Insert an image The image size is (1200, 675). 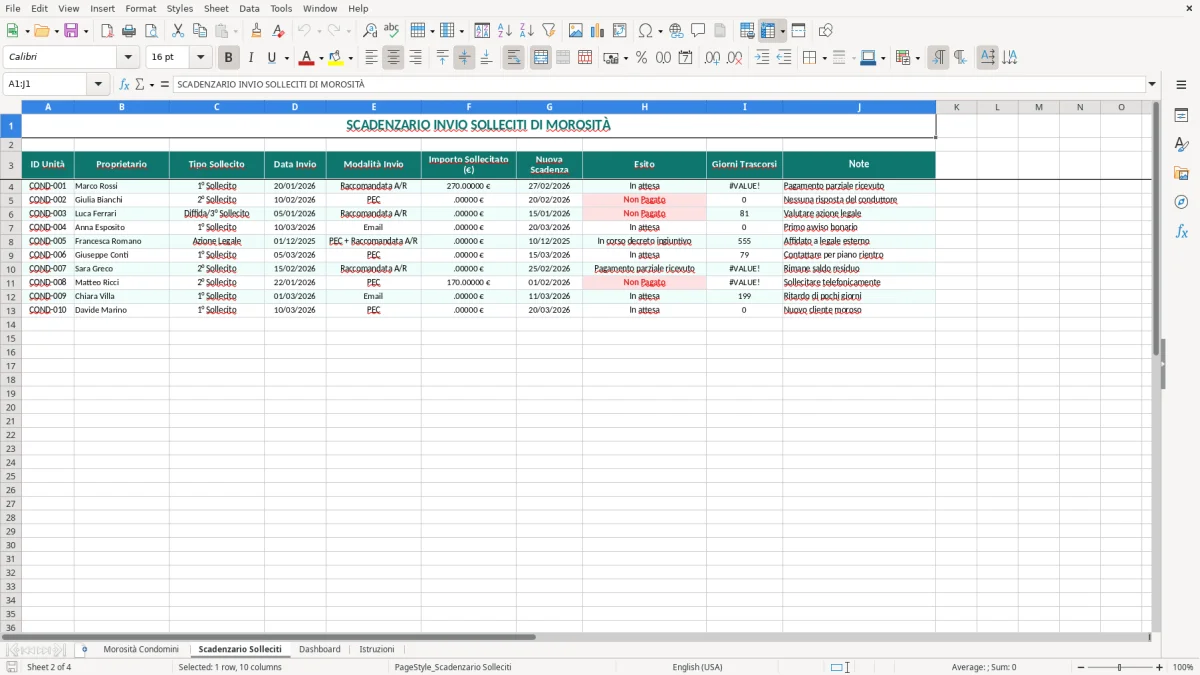coord(576,31)
